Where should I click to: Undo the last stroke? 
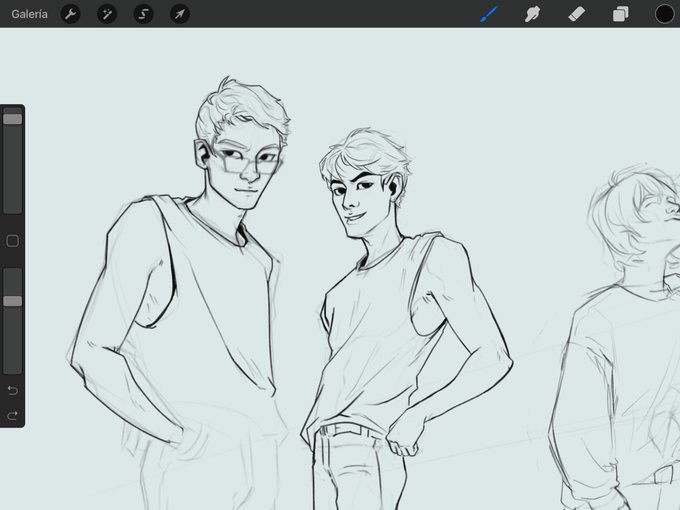(13, 390)
